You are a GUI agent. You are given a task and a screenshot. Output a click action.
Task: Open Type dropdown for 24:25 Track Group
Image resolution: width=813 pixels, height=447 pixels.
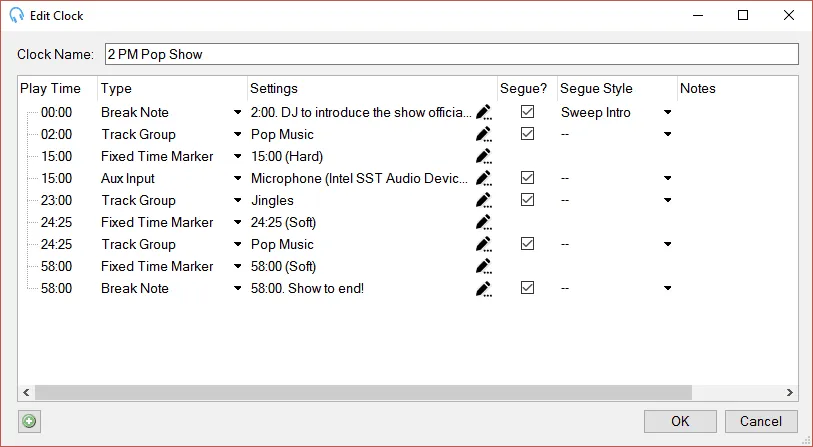[237, 244]
